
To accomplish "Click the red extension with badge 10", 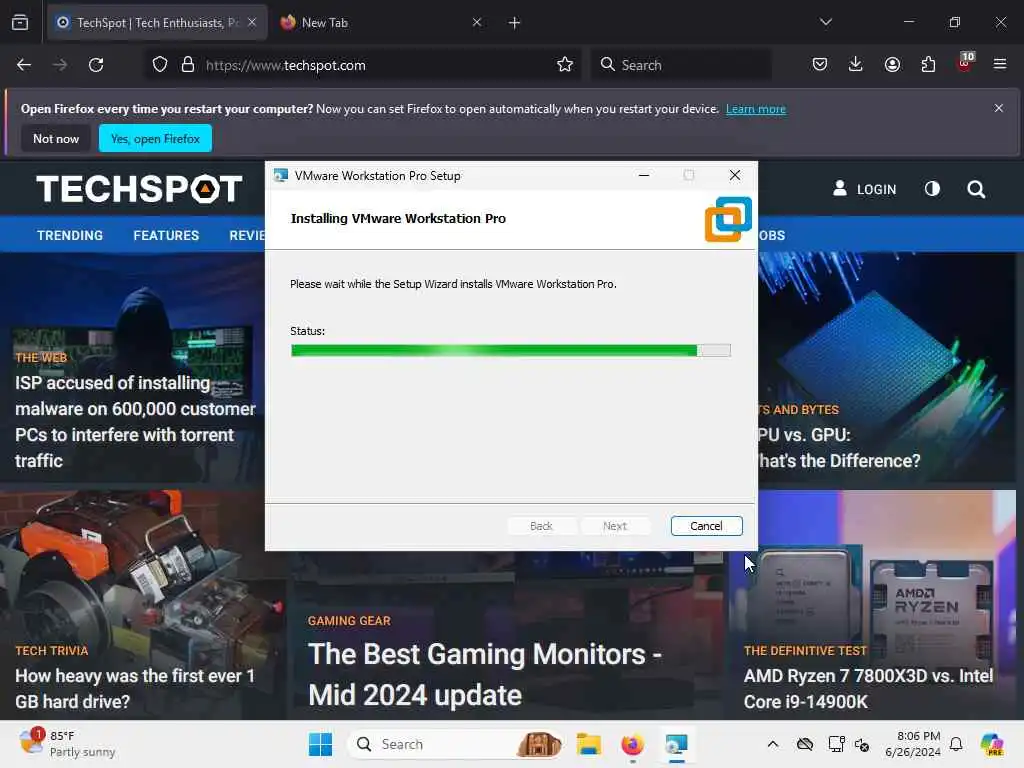I will (x=965, y=63).
